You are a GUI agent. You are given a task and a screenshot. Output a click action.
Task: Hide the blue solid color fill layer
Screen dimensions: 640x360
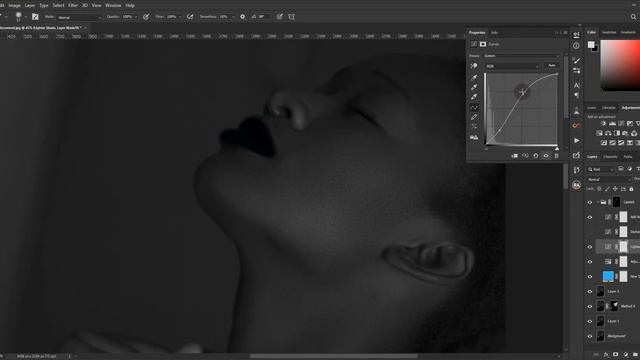point(590,277)
